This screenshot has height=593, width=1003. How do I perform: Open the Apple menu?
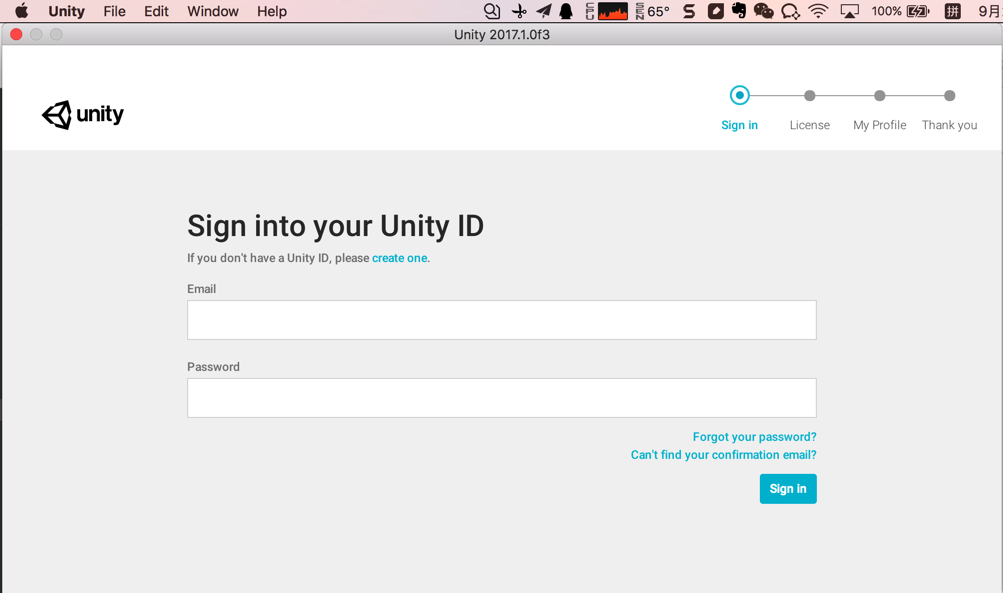tap(22, 11)
